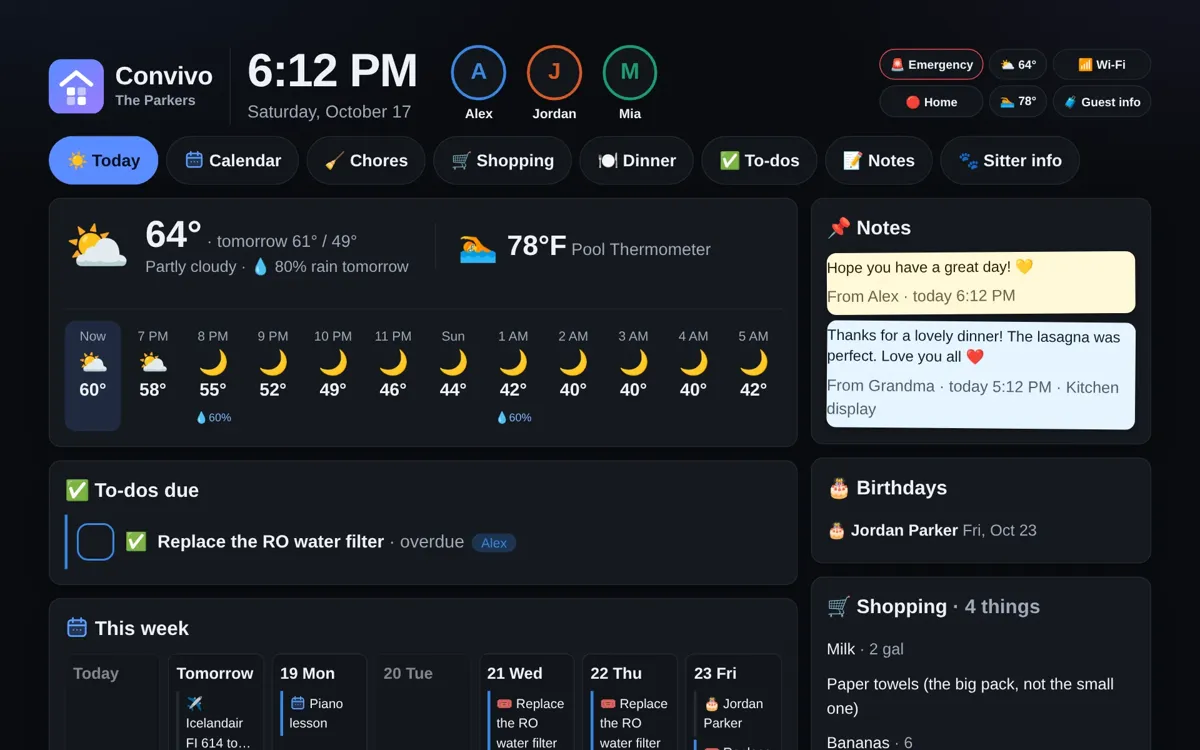Click the 64° weather pill in header
The width and height of the screenshot is (1200, 750).
1018,64
